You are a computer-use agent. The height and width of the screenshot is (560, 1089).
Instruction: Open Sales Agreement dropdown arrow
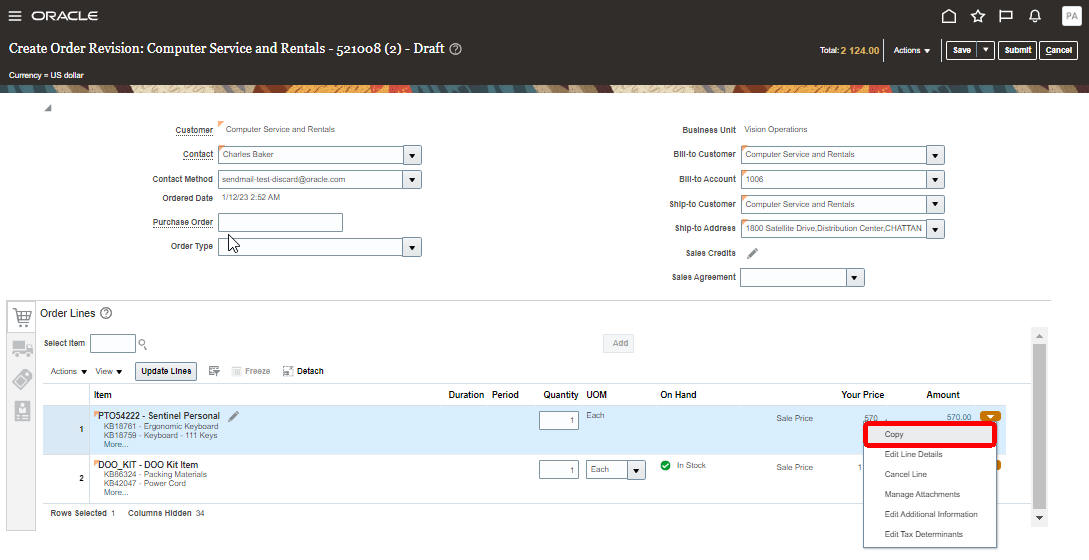855,278
